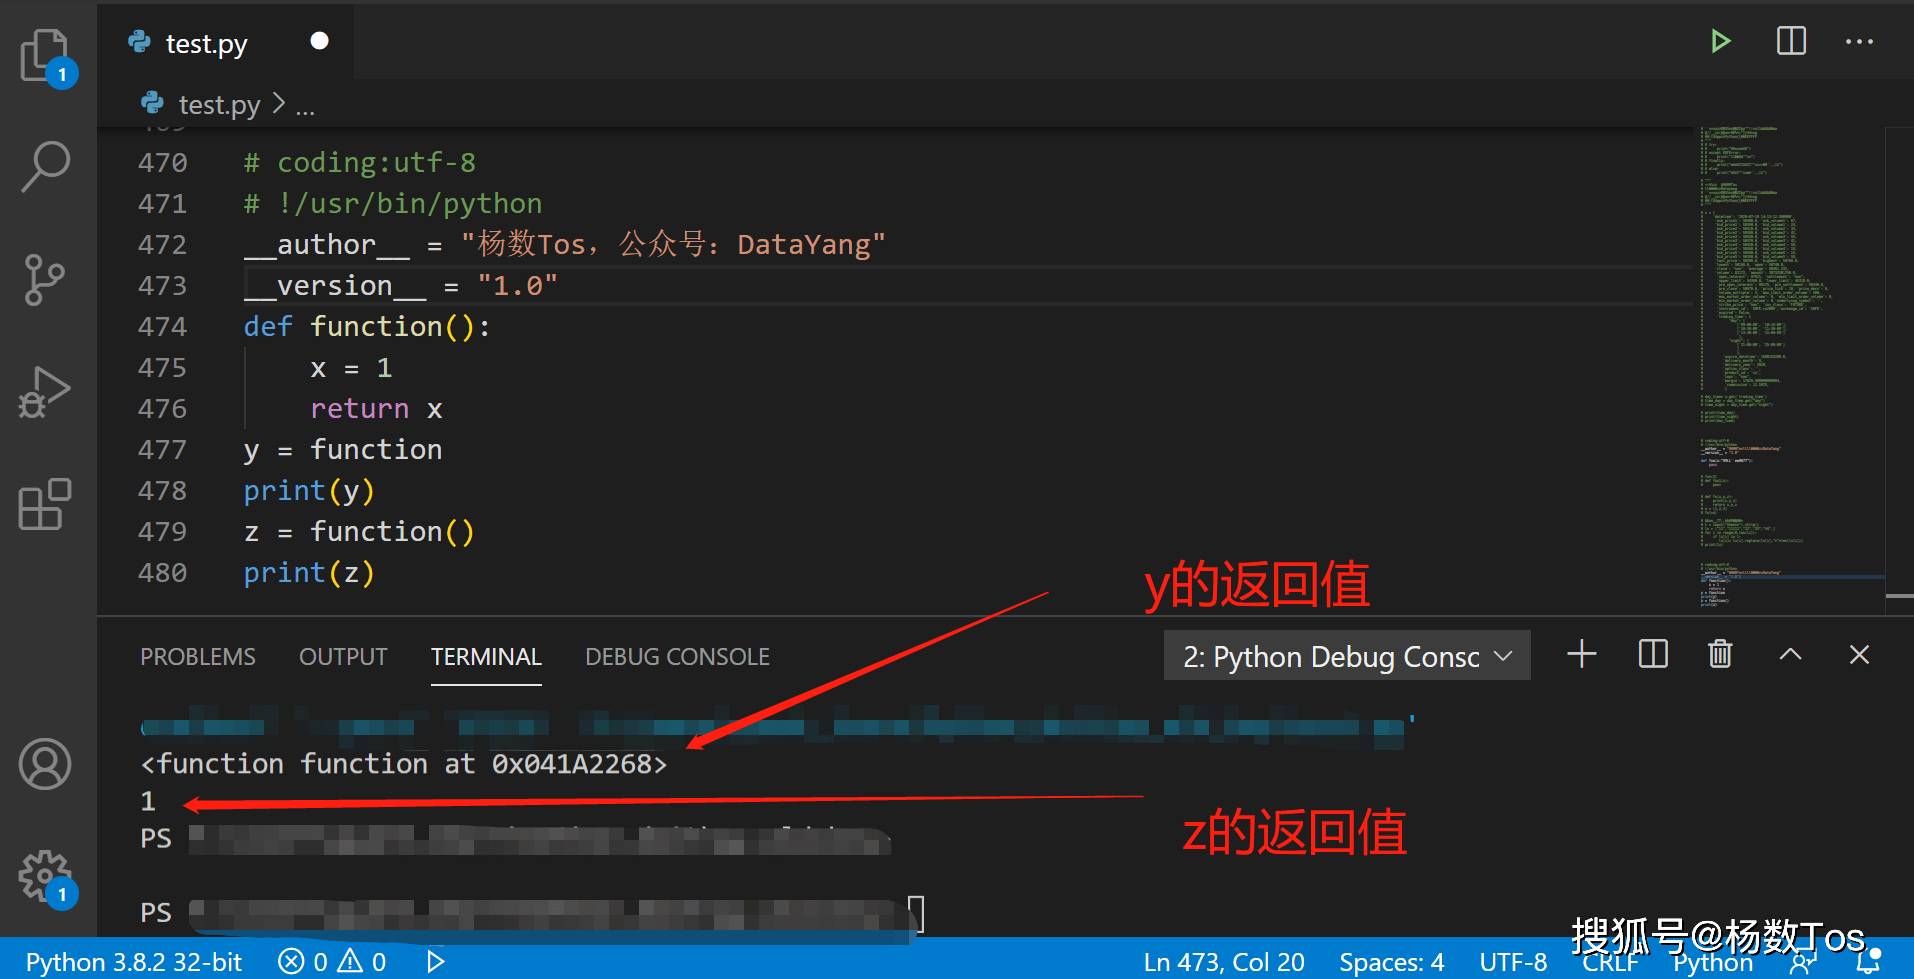1914x979 pixels.
Task: Maximize the panel size using the up chevron
Action: pyautogui.click(x=1790, y=655)
